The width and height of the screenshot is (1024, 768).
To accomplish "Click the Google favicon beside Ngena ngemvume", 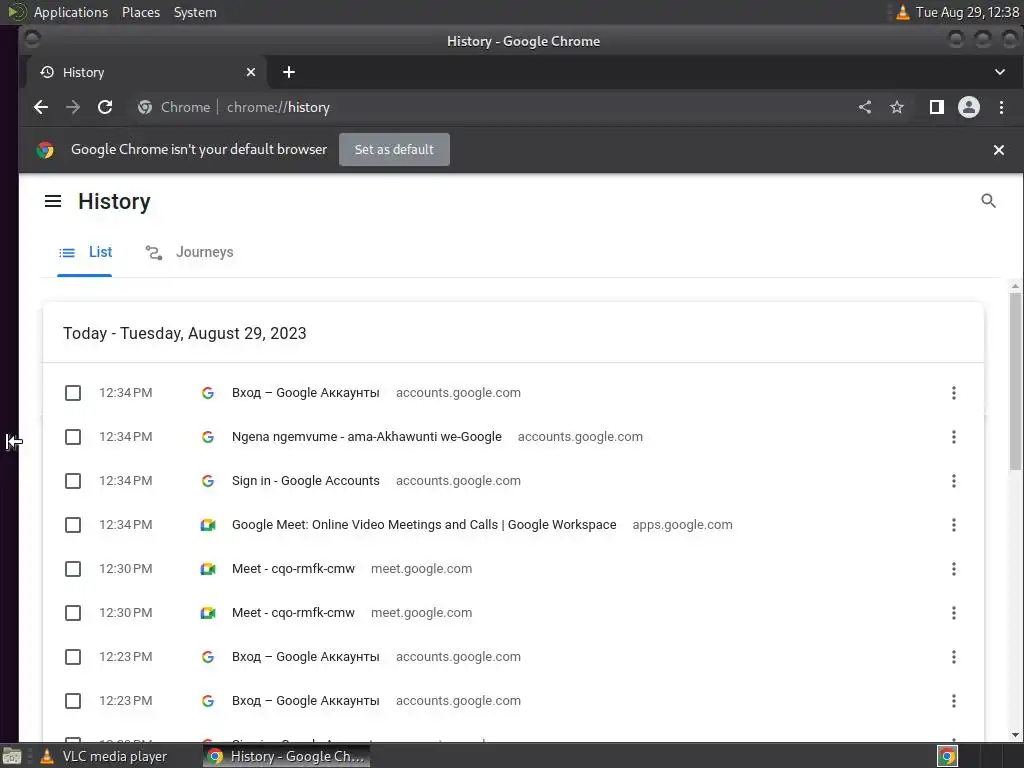I will tap(208, 437).
